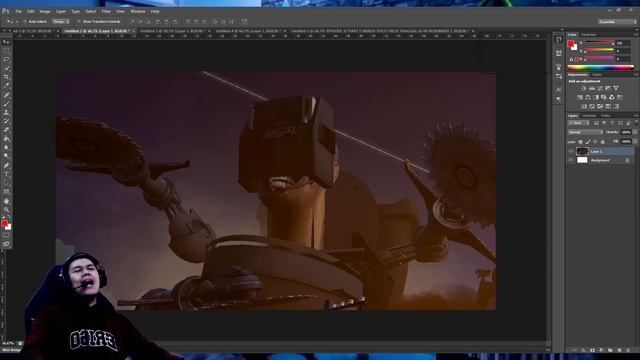
Task: Open the Image menu
Action: click(45, 11)
